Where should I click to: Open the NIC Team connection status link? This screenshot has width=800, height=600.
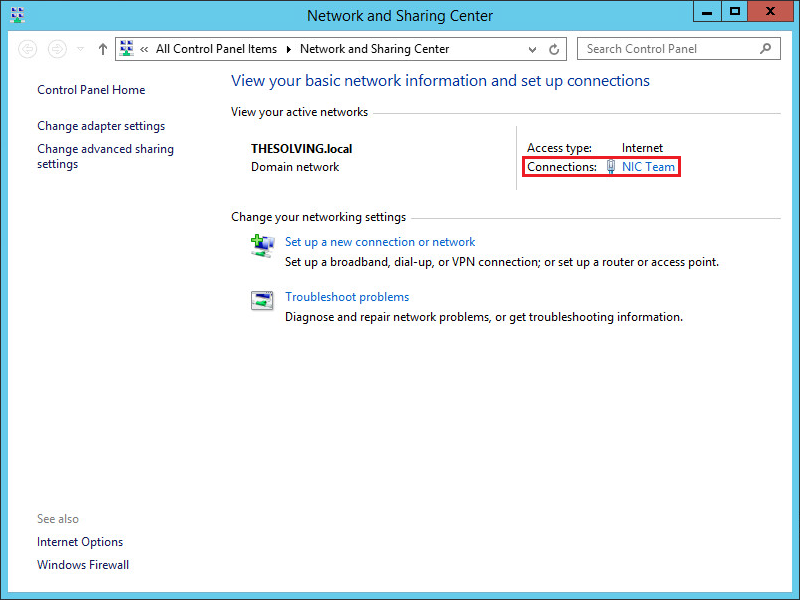pyautogui.click(x=648, y=167)
